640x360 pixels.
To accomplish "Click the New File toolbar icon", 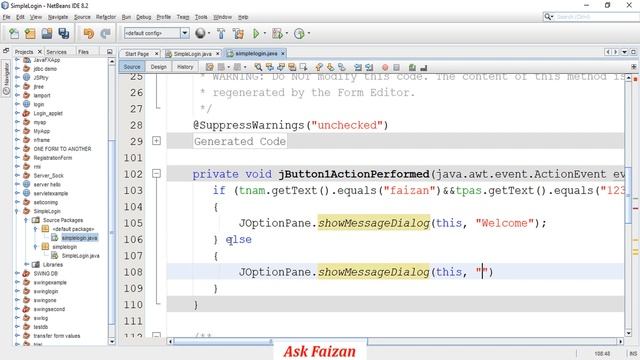I will [14, 33].
